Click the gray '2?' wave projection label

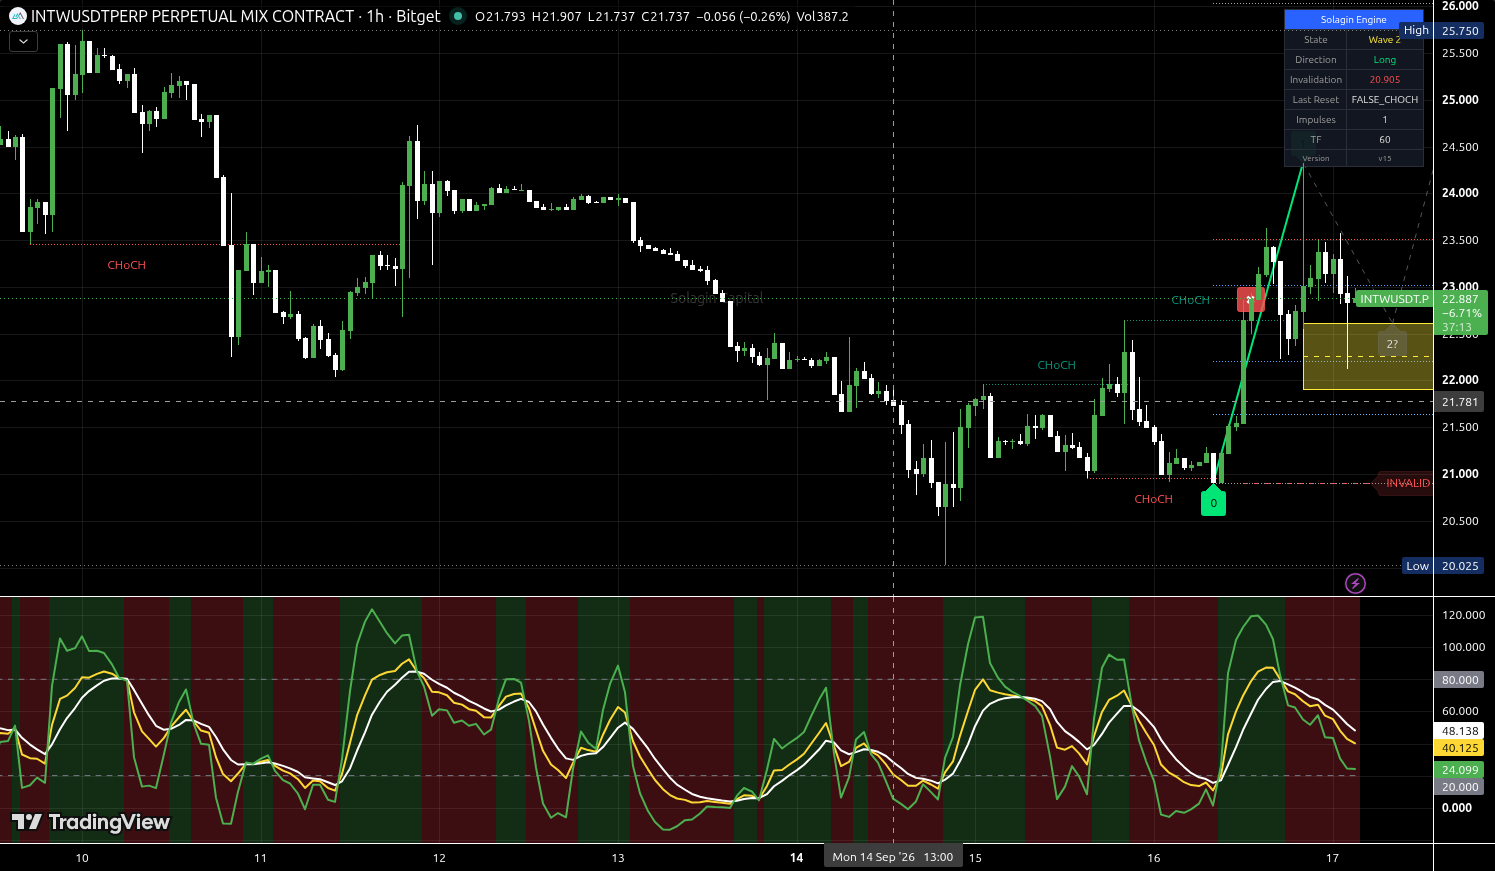click(x=1392, y=344)
